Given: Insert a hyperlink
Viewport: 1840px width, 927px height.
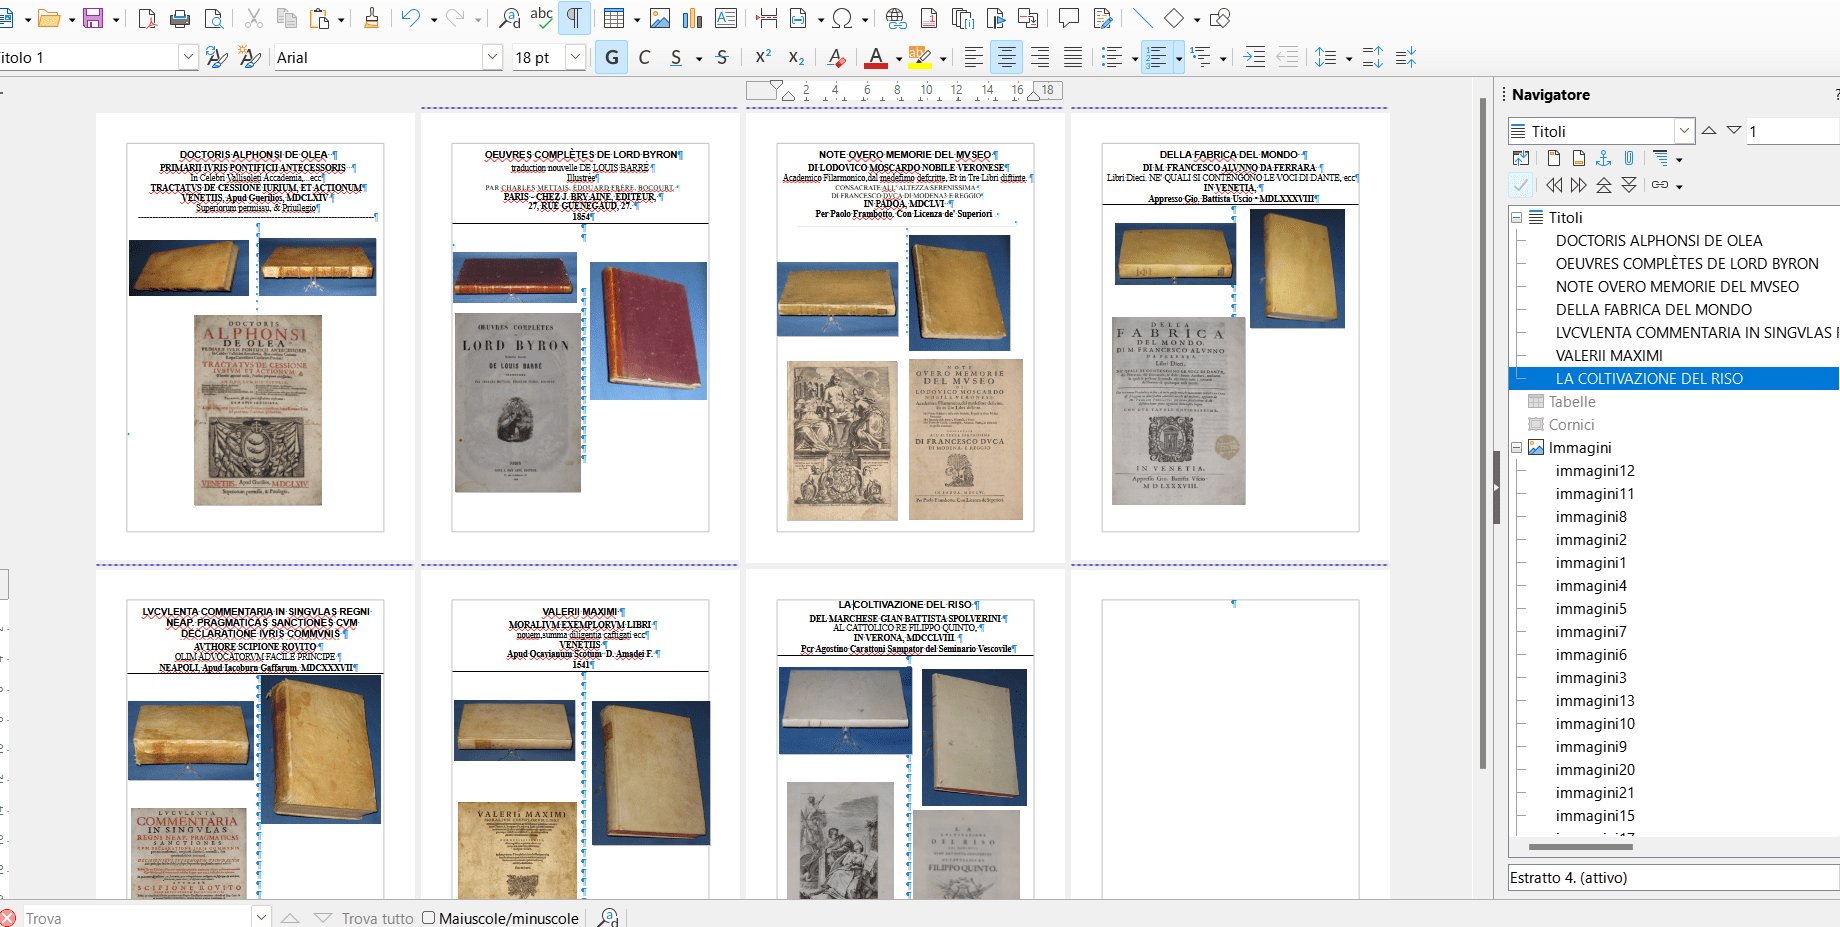Looking at the screenshot, I should tap(896, 18).
